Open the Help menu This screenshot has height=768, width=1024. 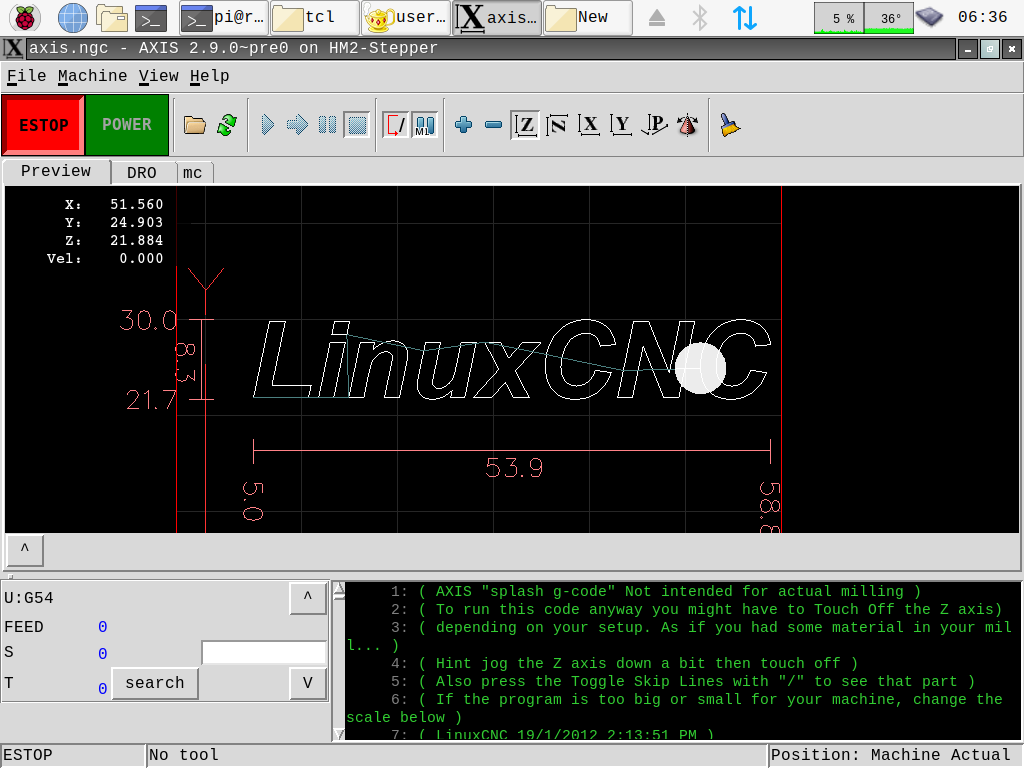pos(210,76)
